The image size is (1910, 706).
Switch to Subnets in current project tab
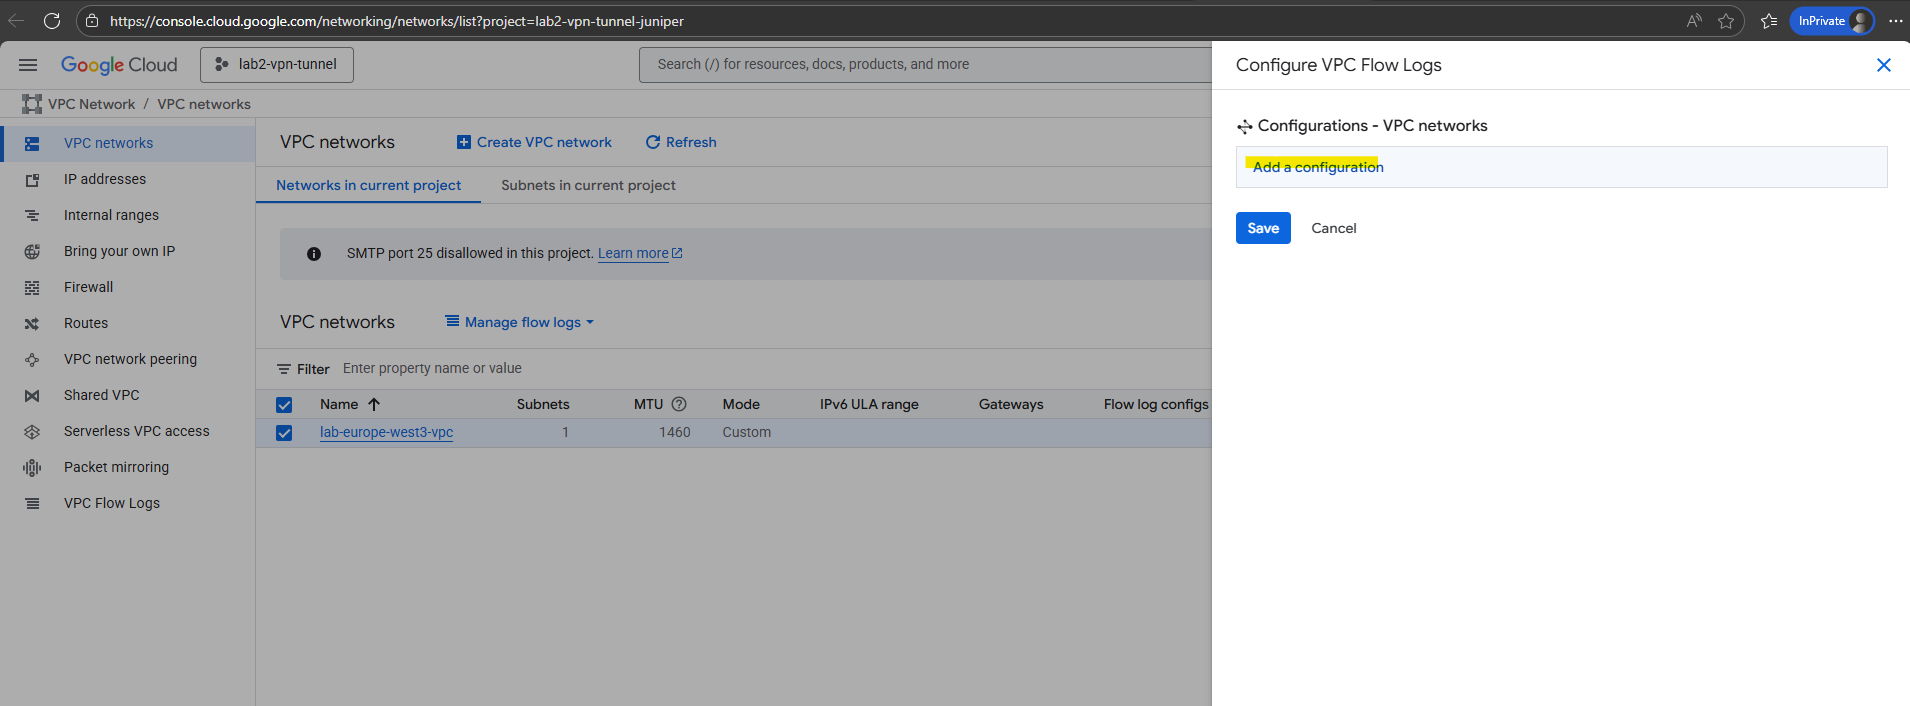point(588,185)
